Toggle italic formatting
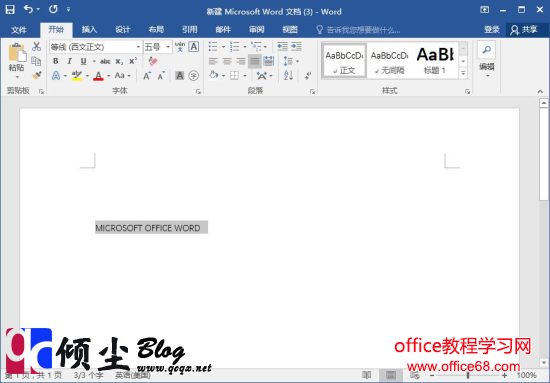This screenshot has width=550, height=383. click(x=69, y=61)
